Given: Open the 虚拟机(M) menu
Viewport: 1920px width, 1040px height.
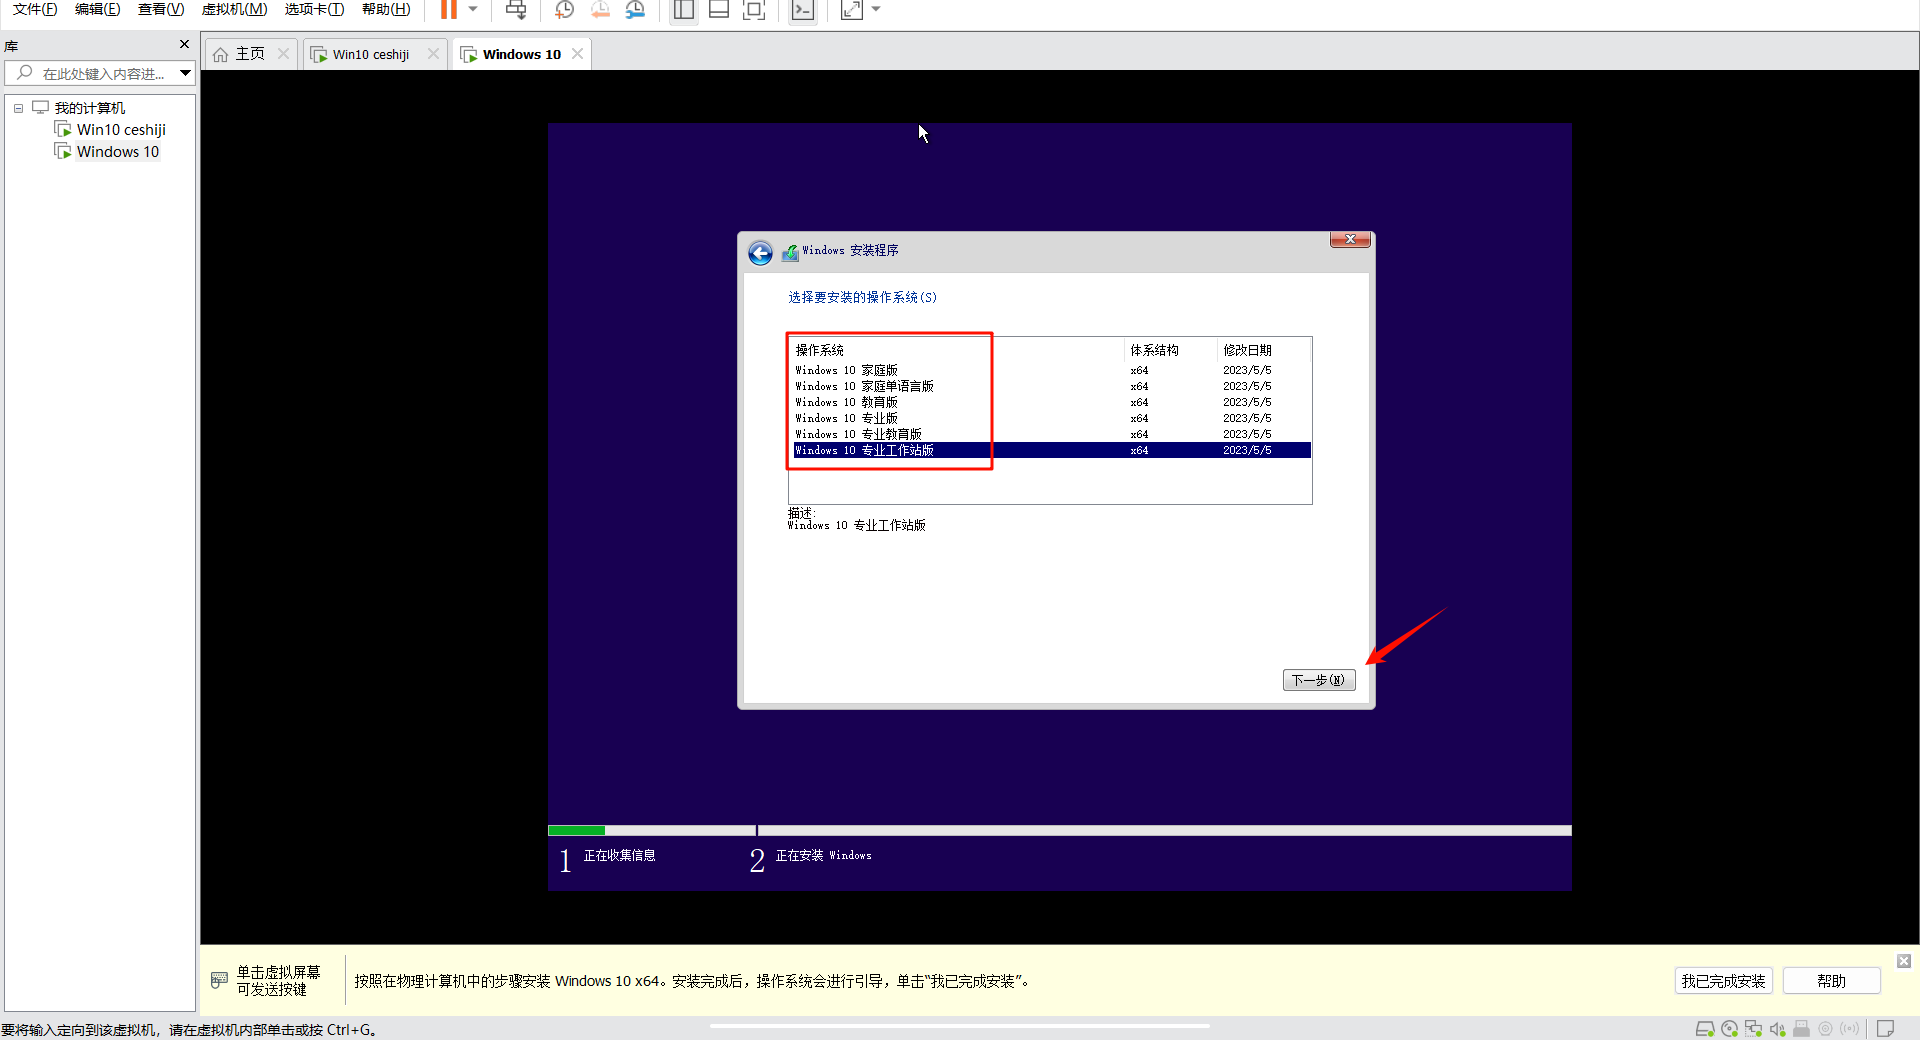Looking at the screenshot, I should tap(234, 9).
